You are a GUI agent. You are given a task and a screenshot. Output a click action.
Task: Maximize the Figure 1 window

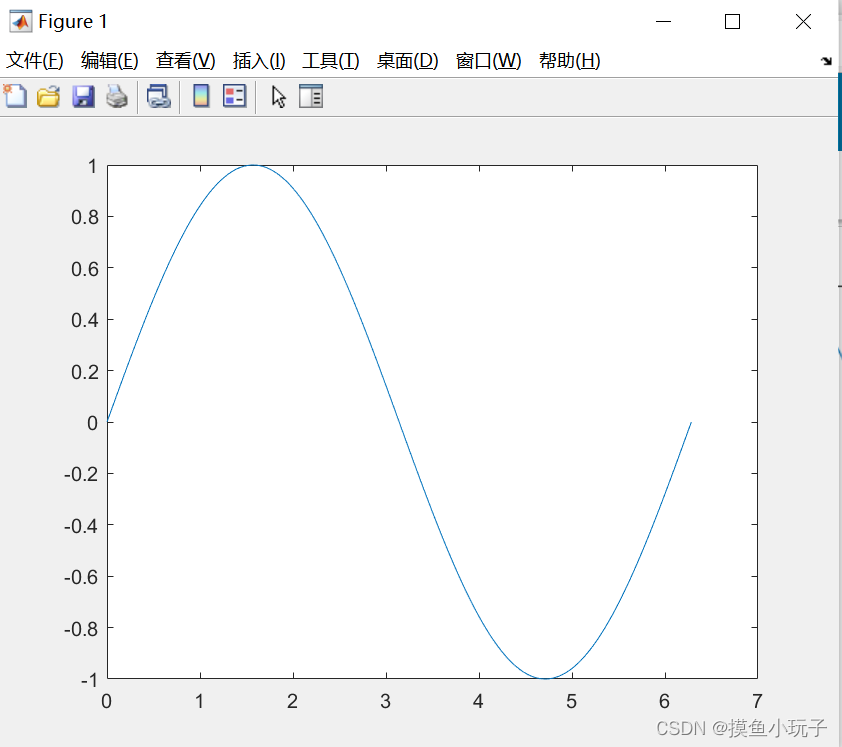[x=732, y=21]
